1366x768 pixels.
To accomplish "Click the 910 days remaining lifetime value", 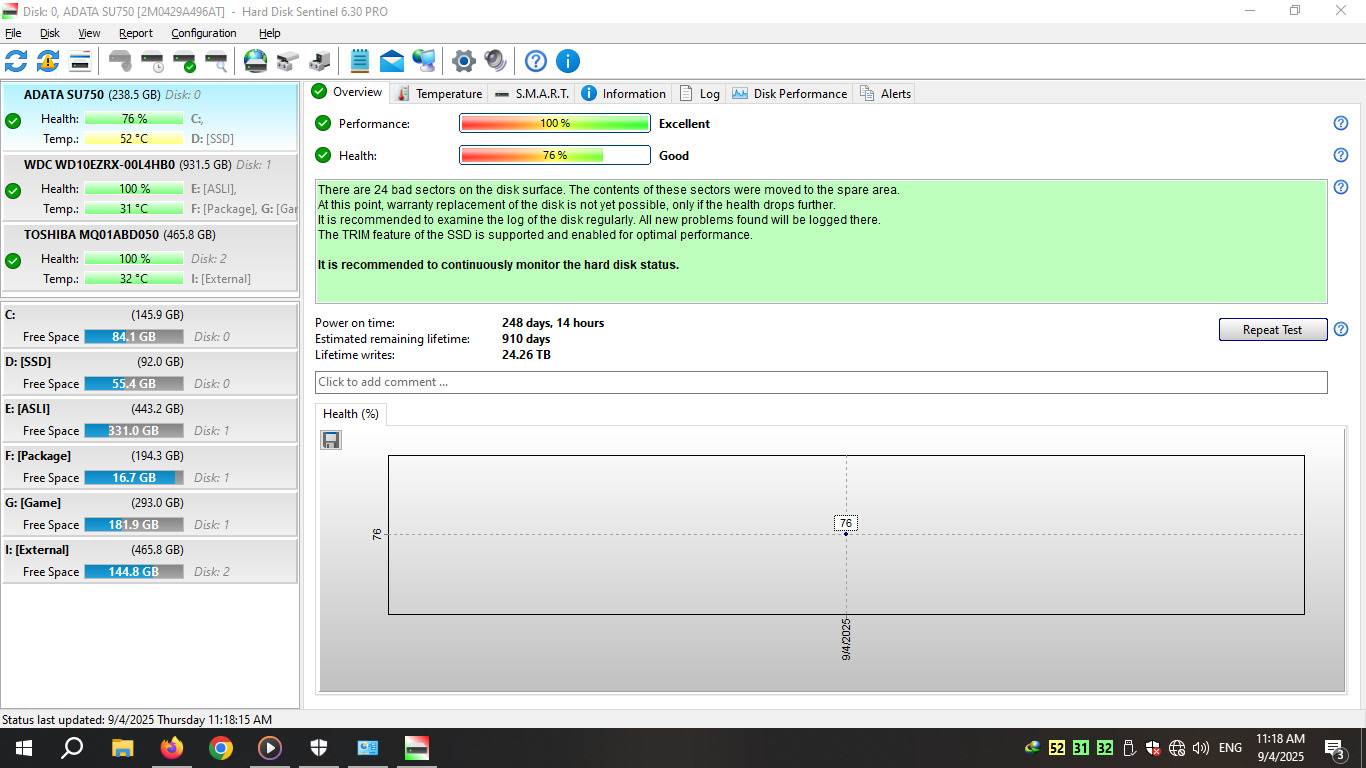I will 526,339.
